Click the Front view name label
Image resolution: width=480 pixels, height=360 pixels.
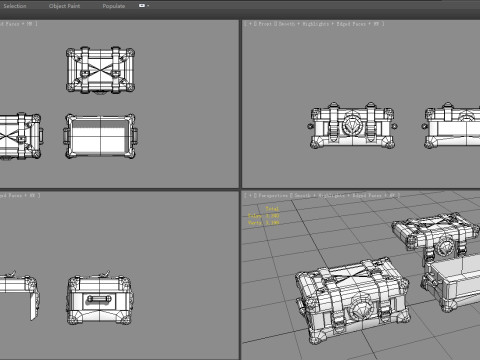(x=265, y=24)
